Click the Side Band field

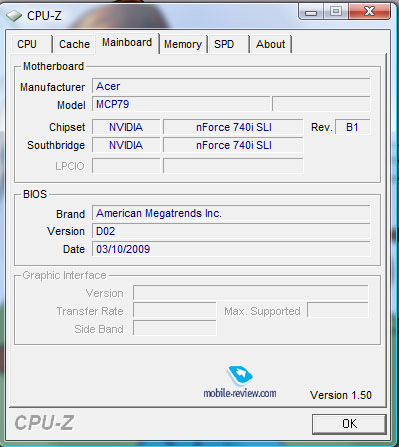pyautogui.click(x=175, y=329)
